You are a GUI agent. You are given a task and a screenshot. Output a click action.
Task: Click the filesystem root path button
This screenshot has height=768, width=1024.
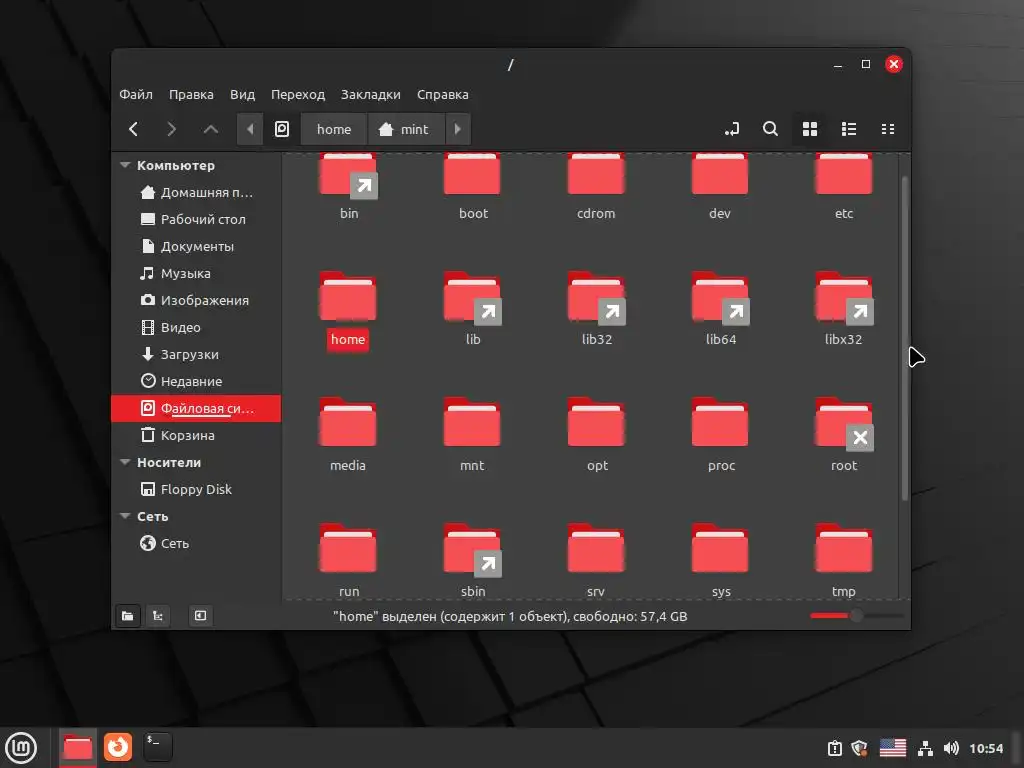pos(281,129)
